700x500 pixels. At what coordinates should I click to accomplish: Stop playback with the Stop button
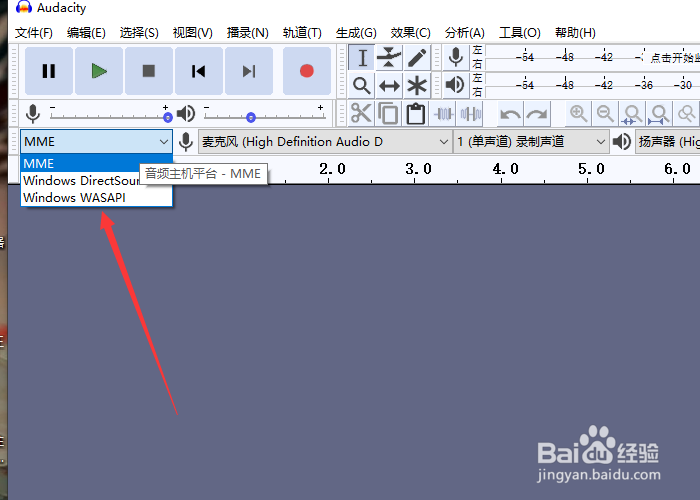click(x=149, y=71)
